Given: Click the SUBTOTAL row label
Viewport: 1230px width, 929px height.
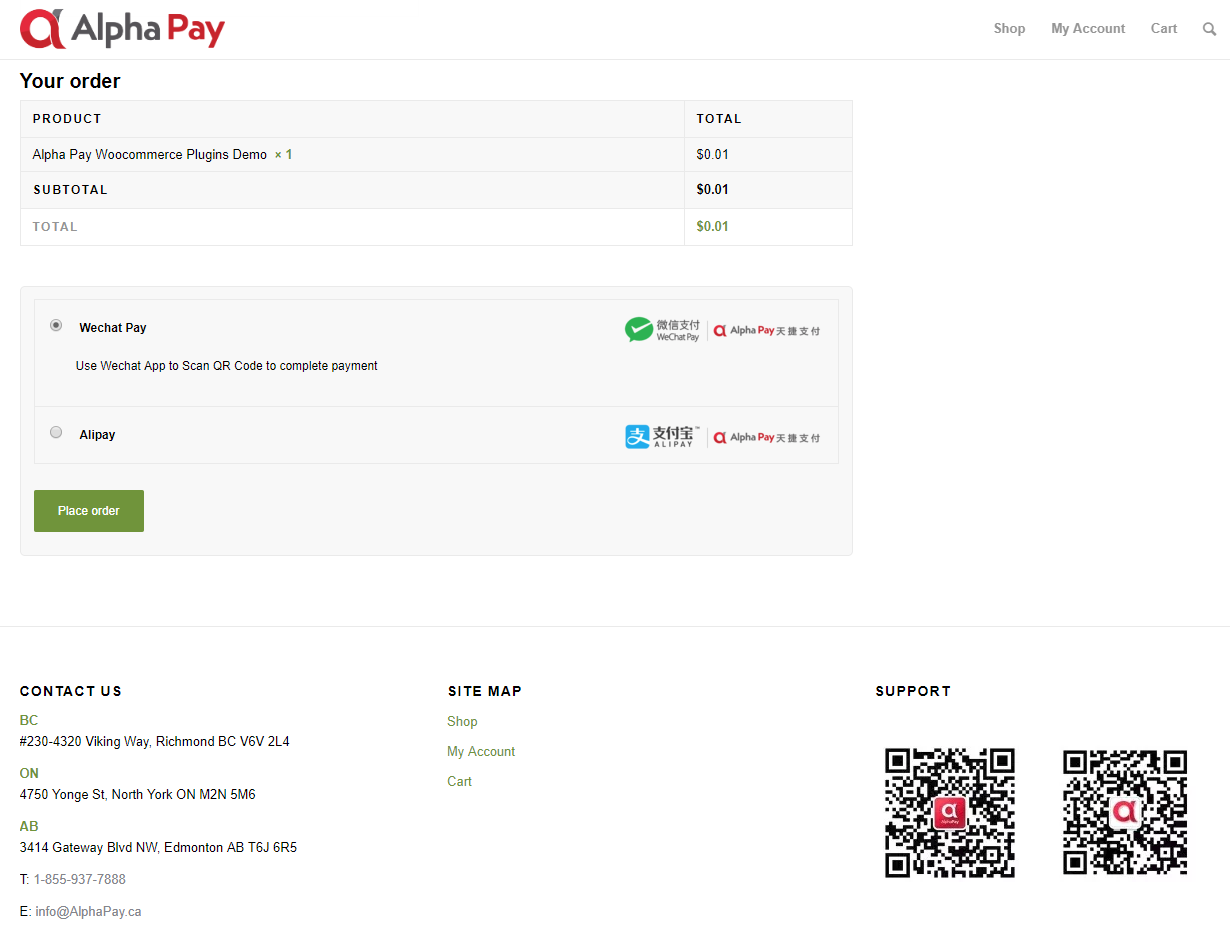Looking at the screenshot, I should (70, 190).
